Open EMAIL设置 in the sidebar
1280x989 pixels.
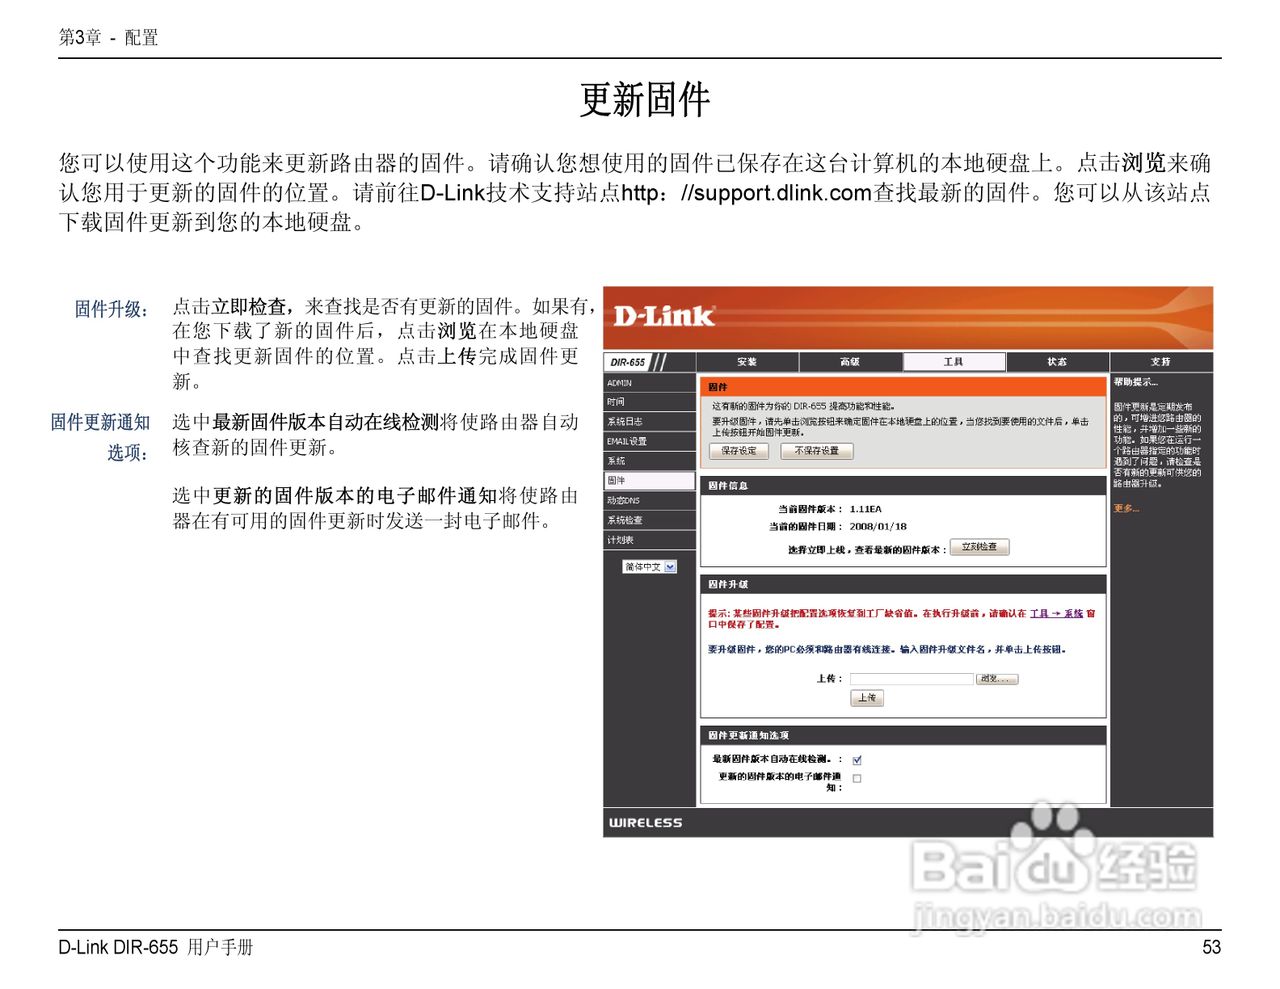click(649, 441)
